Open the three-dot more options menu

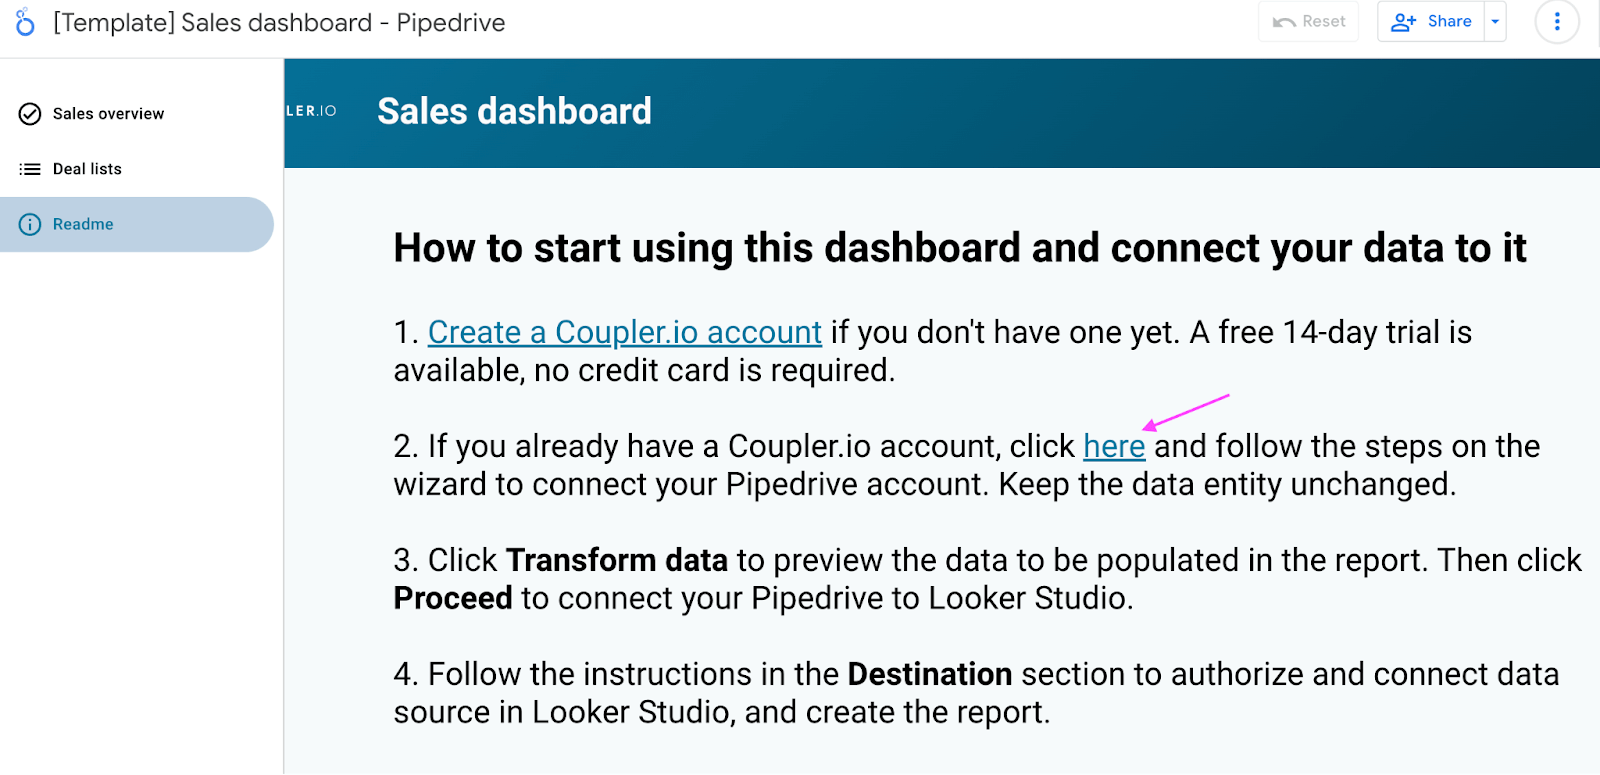[x=1557, y=22]
